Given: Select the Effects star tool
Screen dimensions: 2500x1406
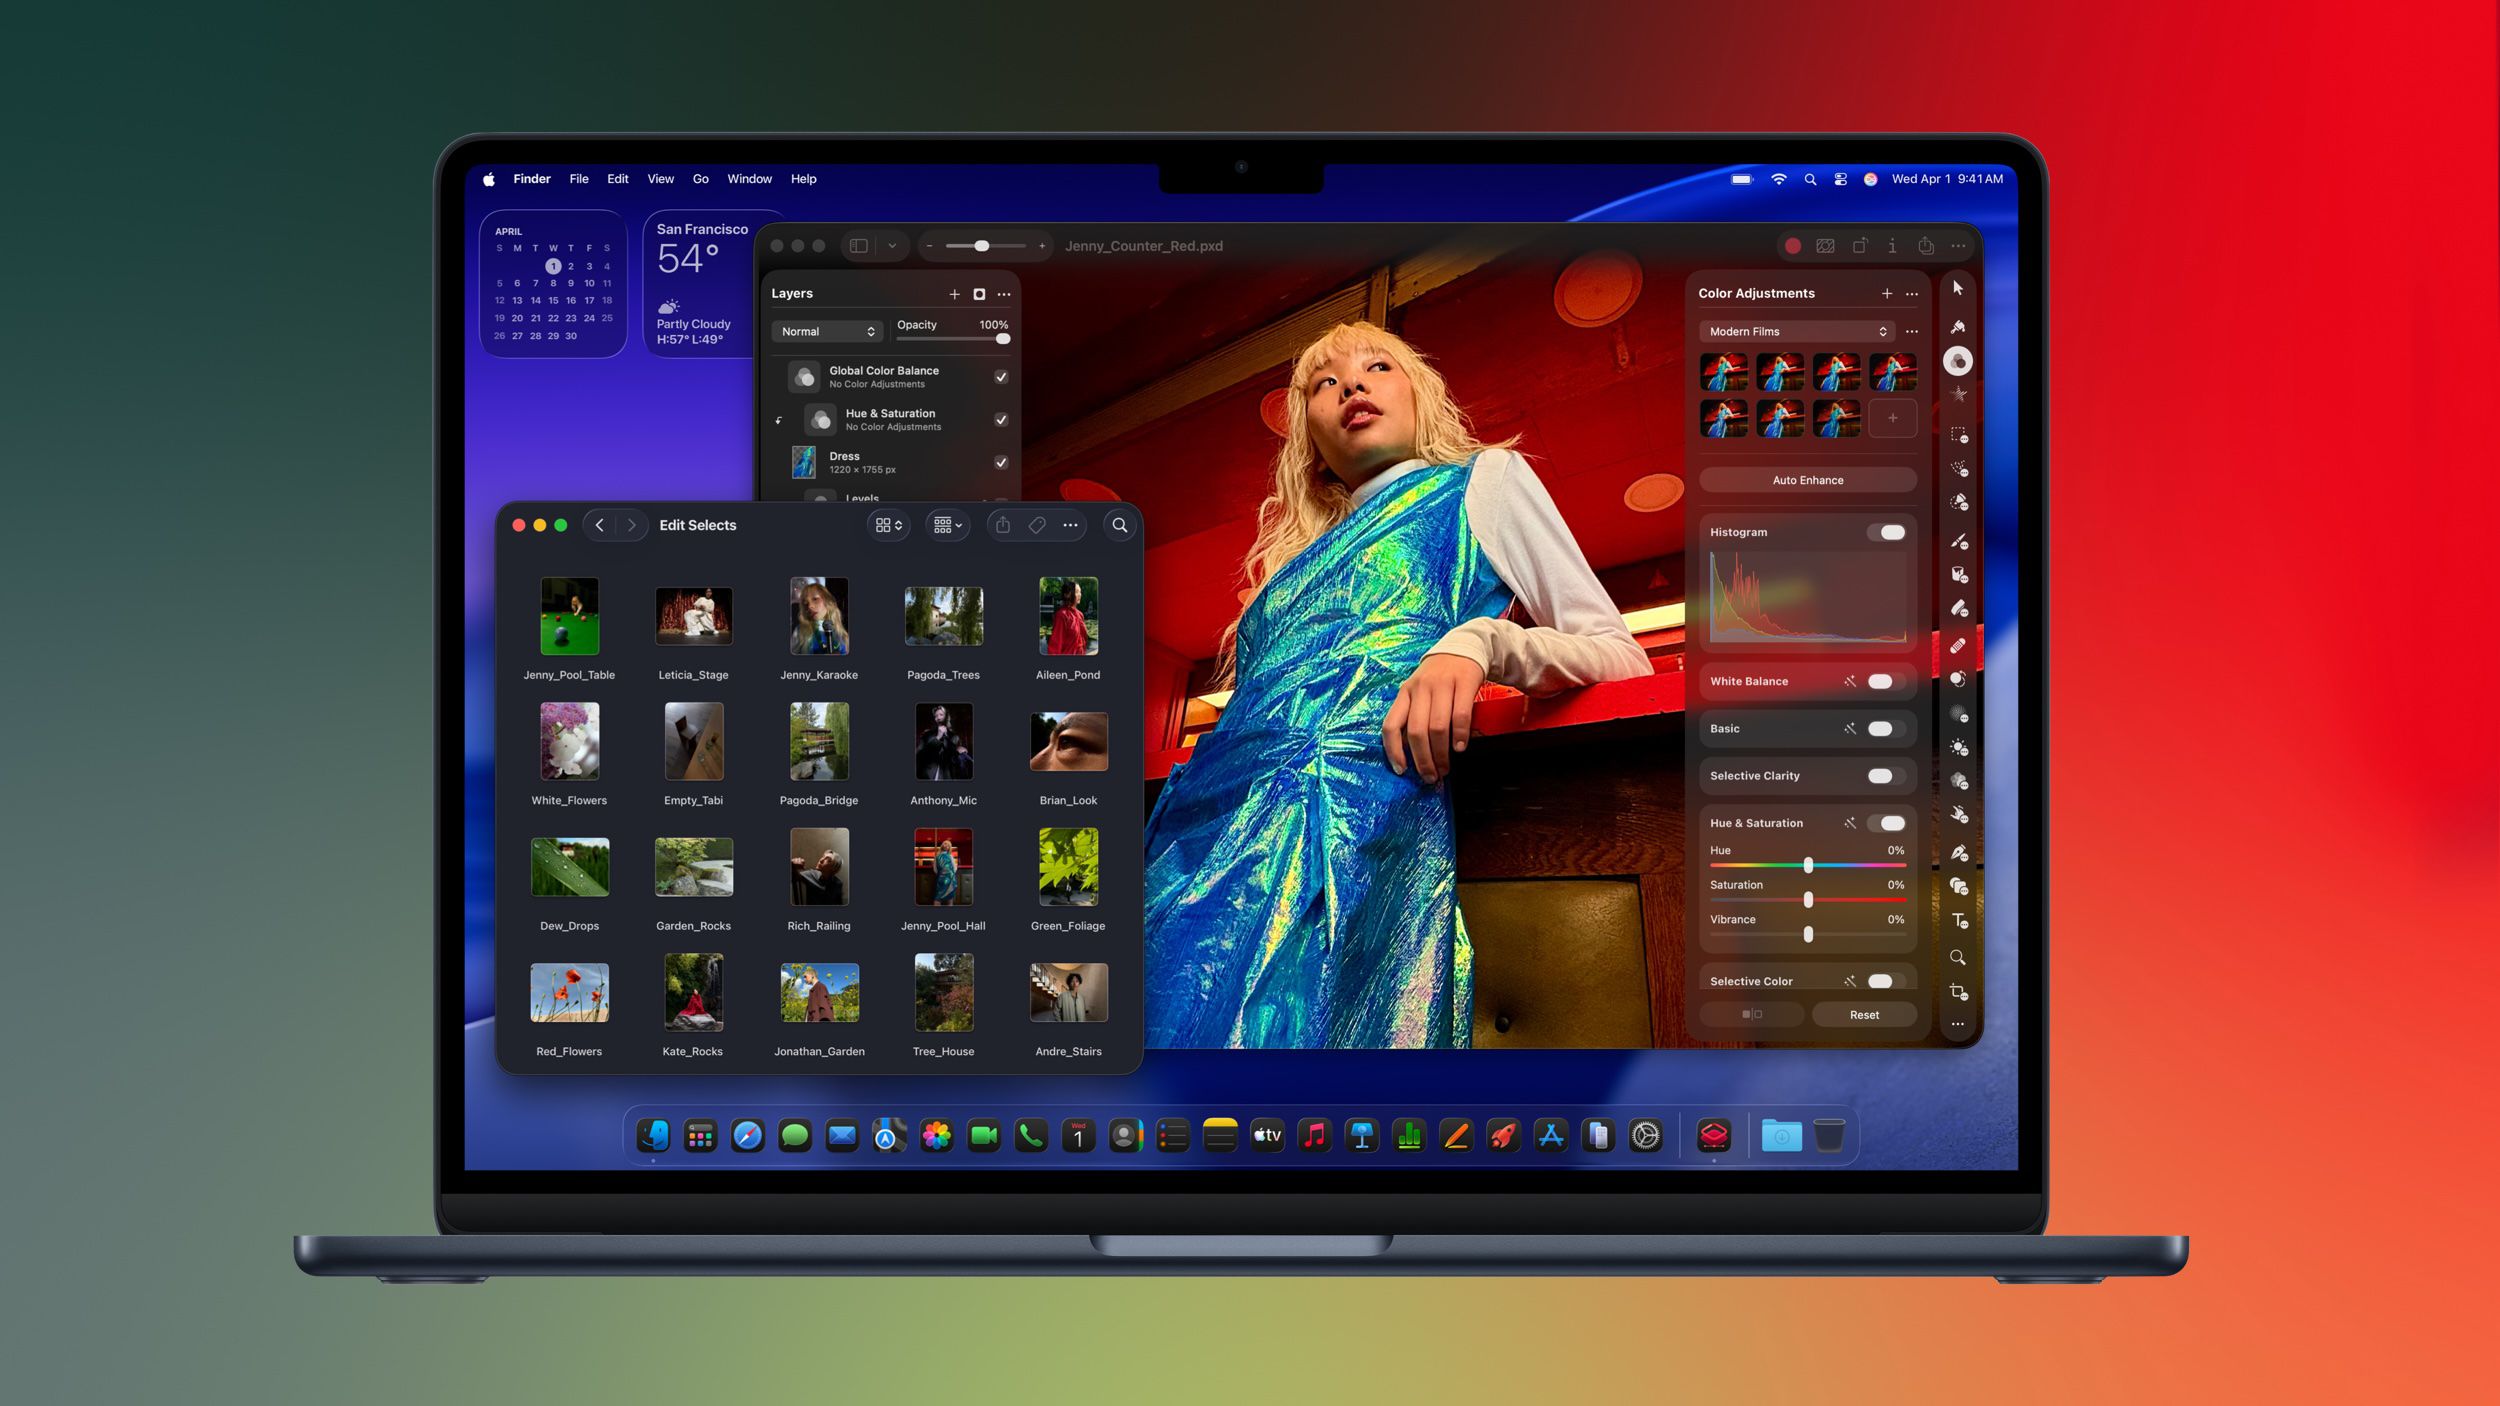Looking at the screenshot, I should pos(1959,394).
